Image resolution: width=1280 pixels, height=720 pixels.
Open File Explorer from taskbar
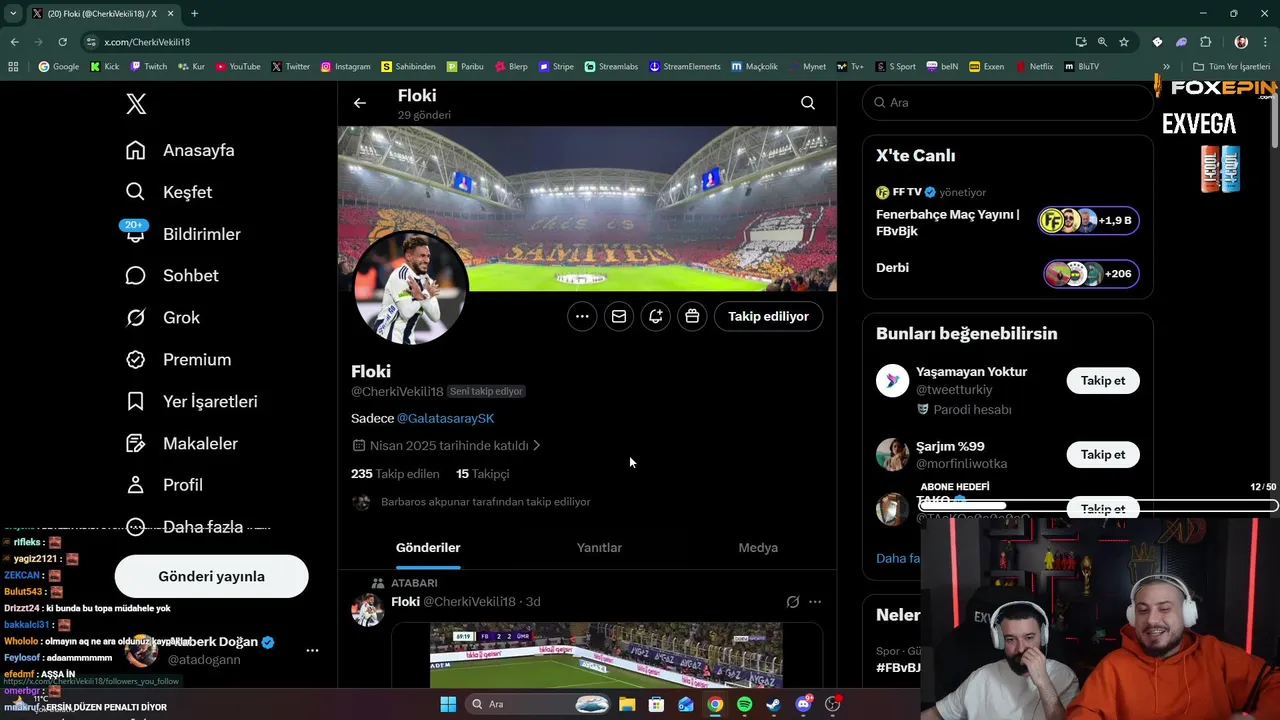[x=627, y=704]
